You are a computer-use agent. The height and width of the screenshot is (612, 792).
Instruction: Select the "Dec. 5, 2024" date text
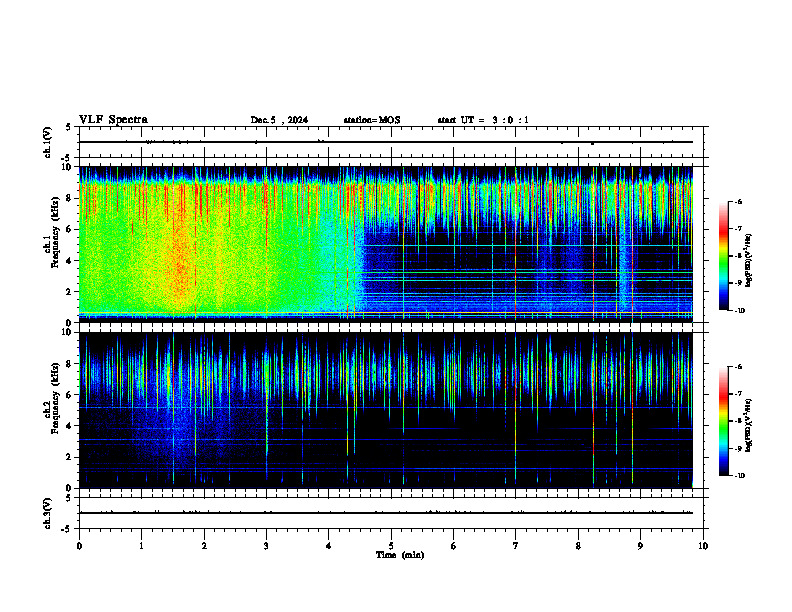point(279,120)
